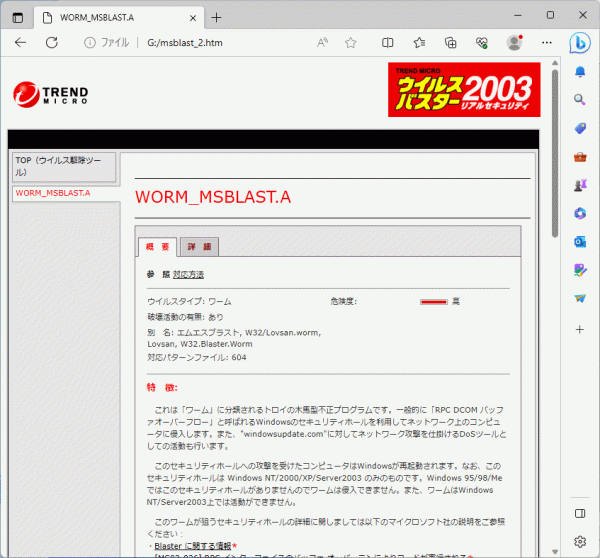This screenshot has width=600, height=558.
Task: Open the profile avatar menu
Action: coord(514,42)
